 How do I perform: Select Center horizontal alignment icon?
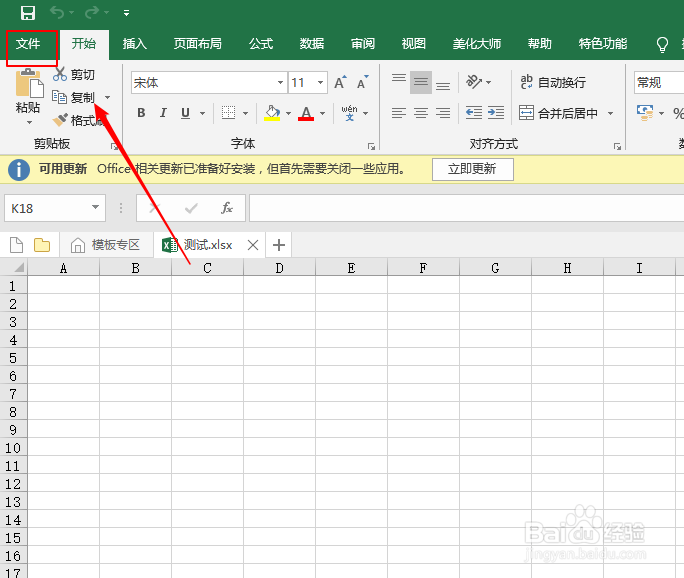(x=421, y=113)
